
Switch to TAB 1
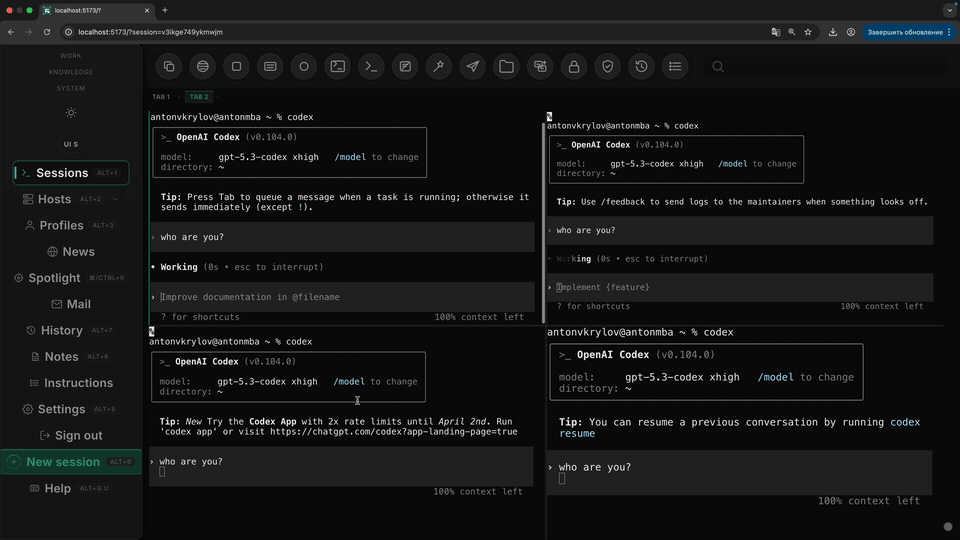pyautogui.click(x=161, y=97)
